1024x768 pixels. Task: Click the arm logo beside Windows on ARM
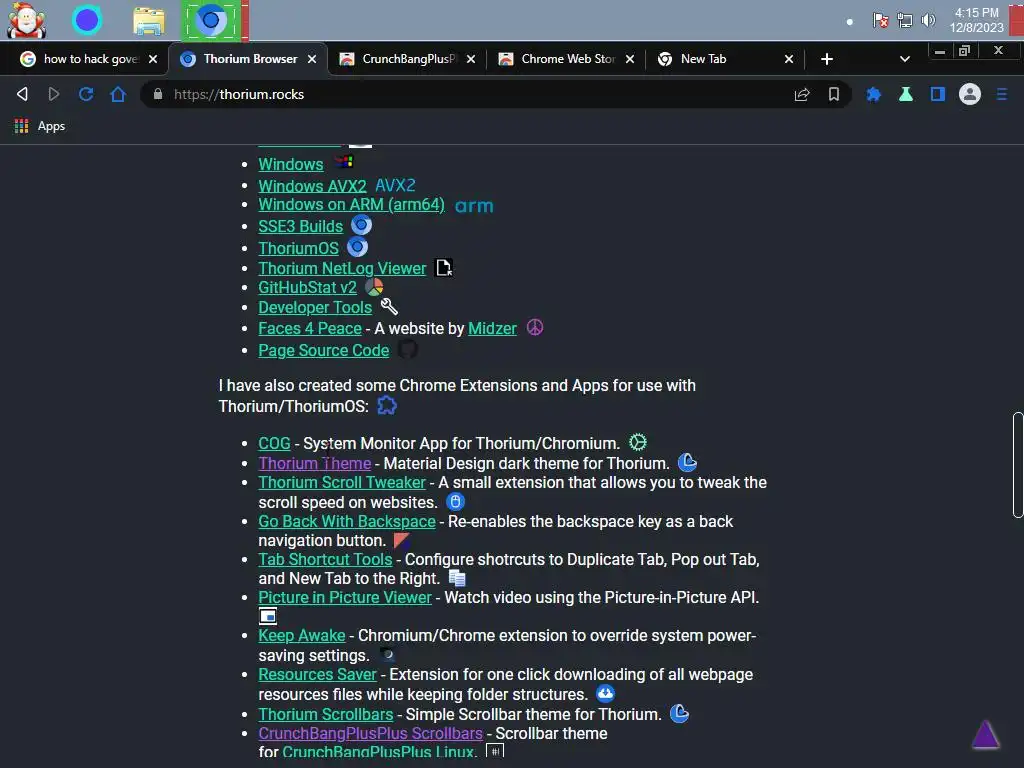coord(474,206)
